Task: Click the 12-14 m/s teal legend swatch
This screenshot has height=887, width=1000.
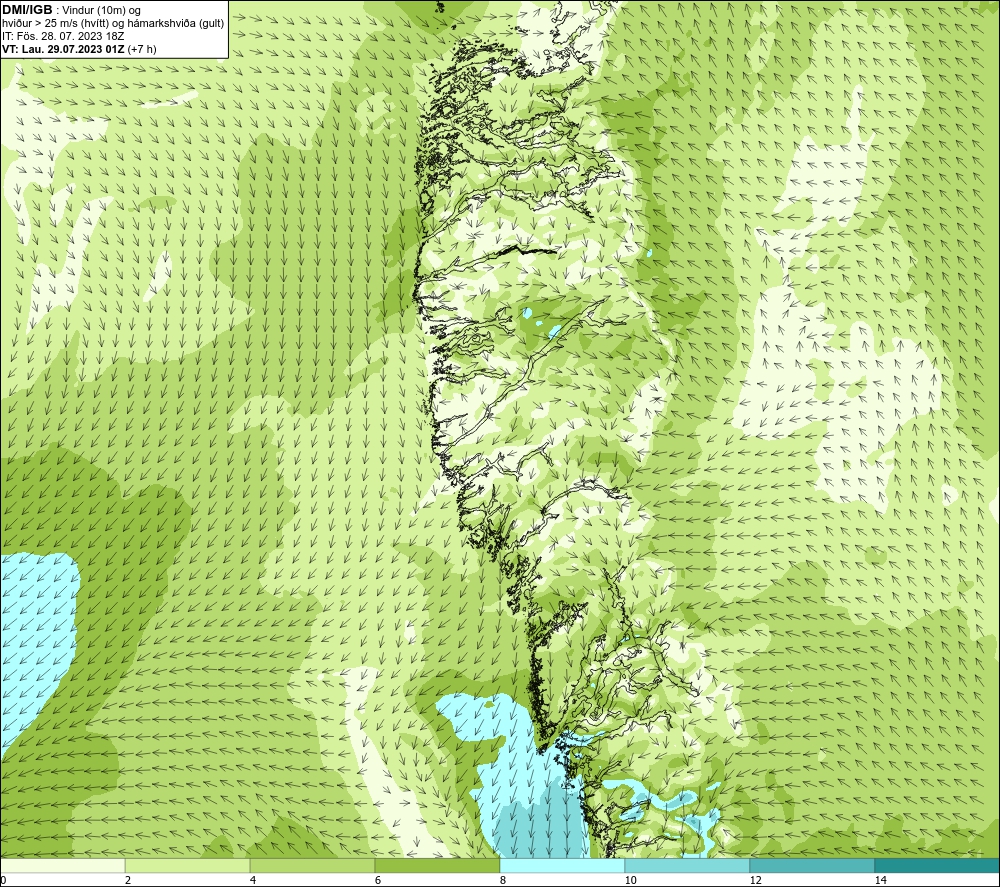Action: click(x=812, y=866)
